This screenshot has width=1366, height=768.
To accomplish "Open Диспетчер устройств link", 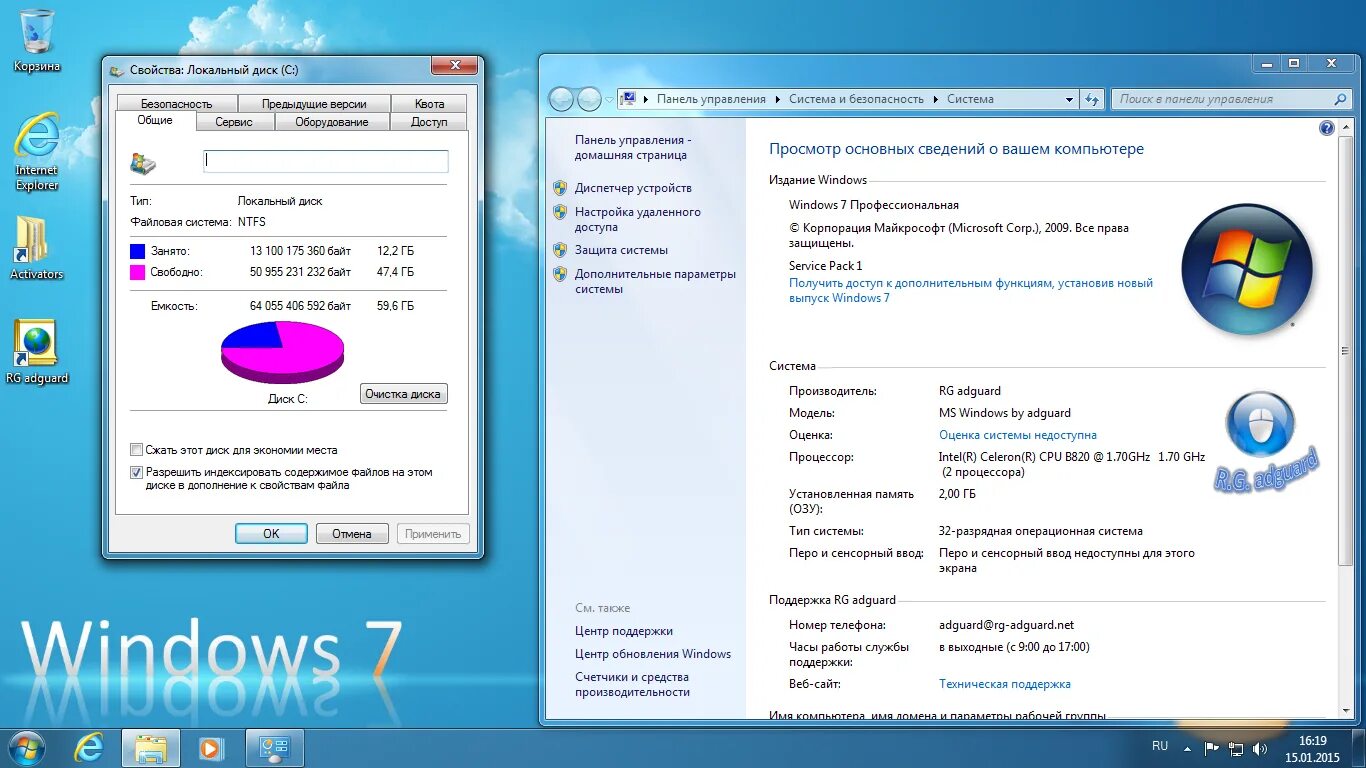I will [x=633, y=188].
